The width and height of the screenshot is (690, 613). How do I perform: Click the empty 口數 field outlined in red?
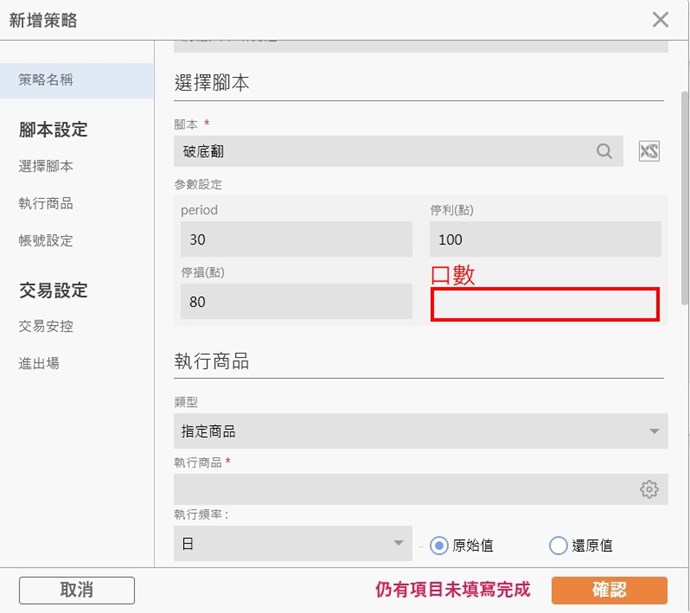click(x=545, y=305)
